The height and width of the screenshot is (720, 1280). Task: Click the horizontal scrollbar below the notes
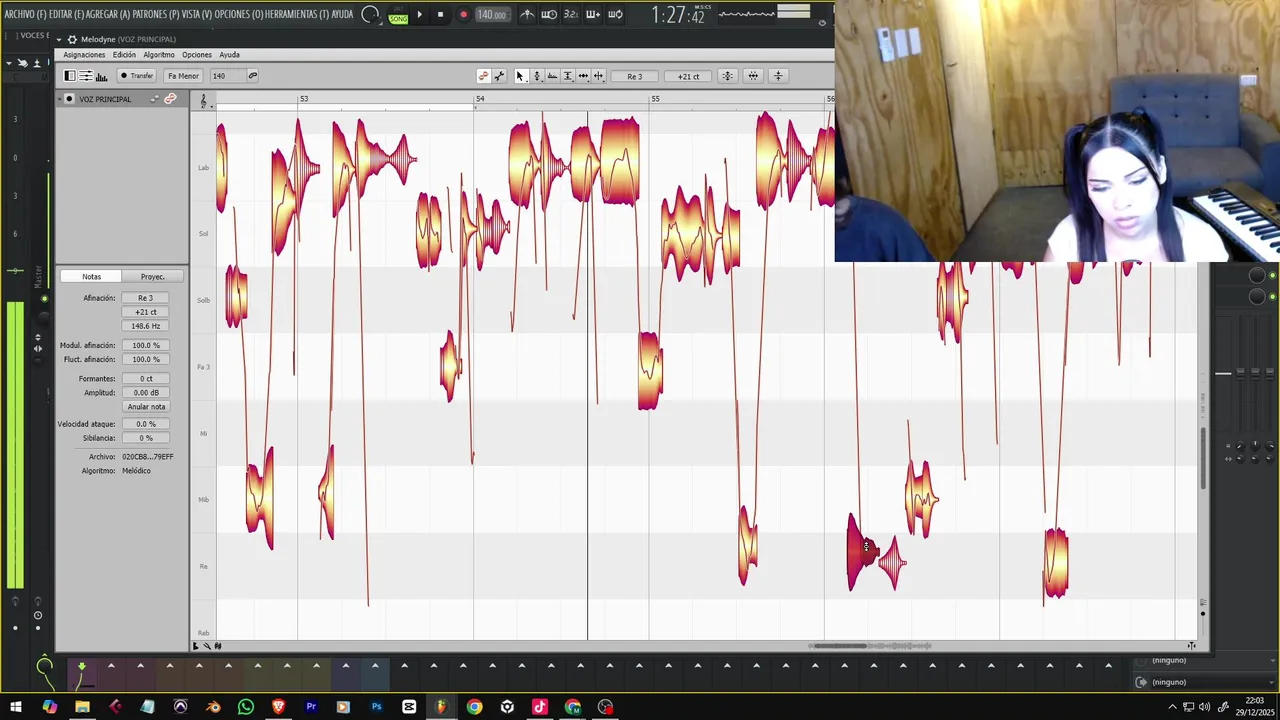tap(840, 646)
